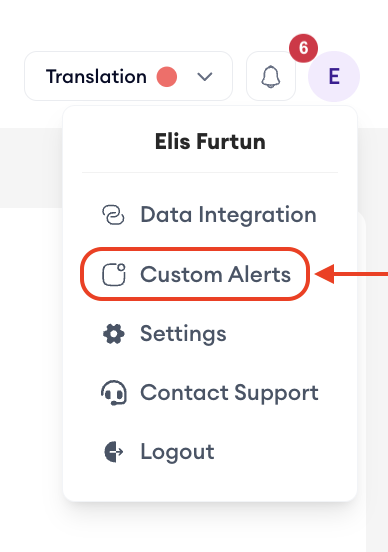
Task: Click the E user avatar
Action: 334,76
